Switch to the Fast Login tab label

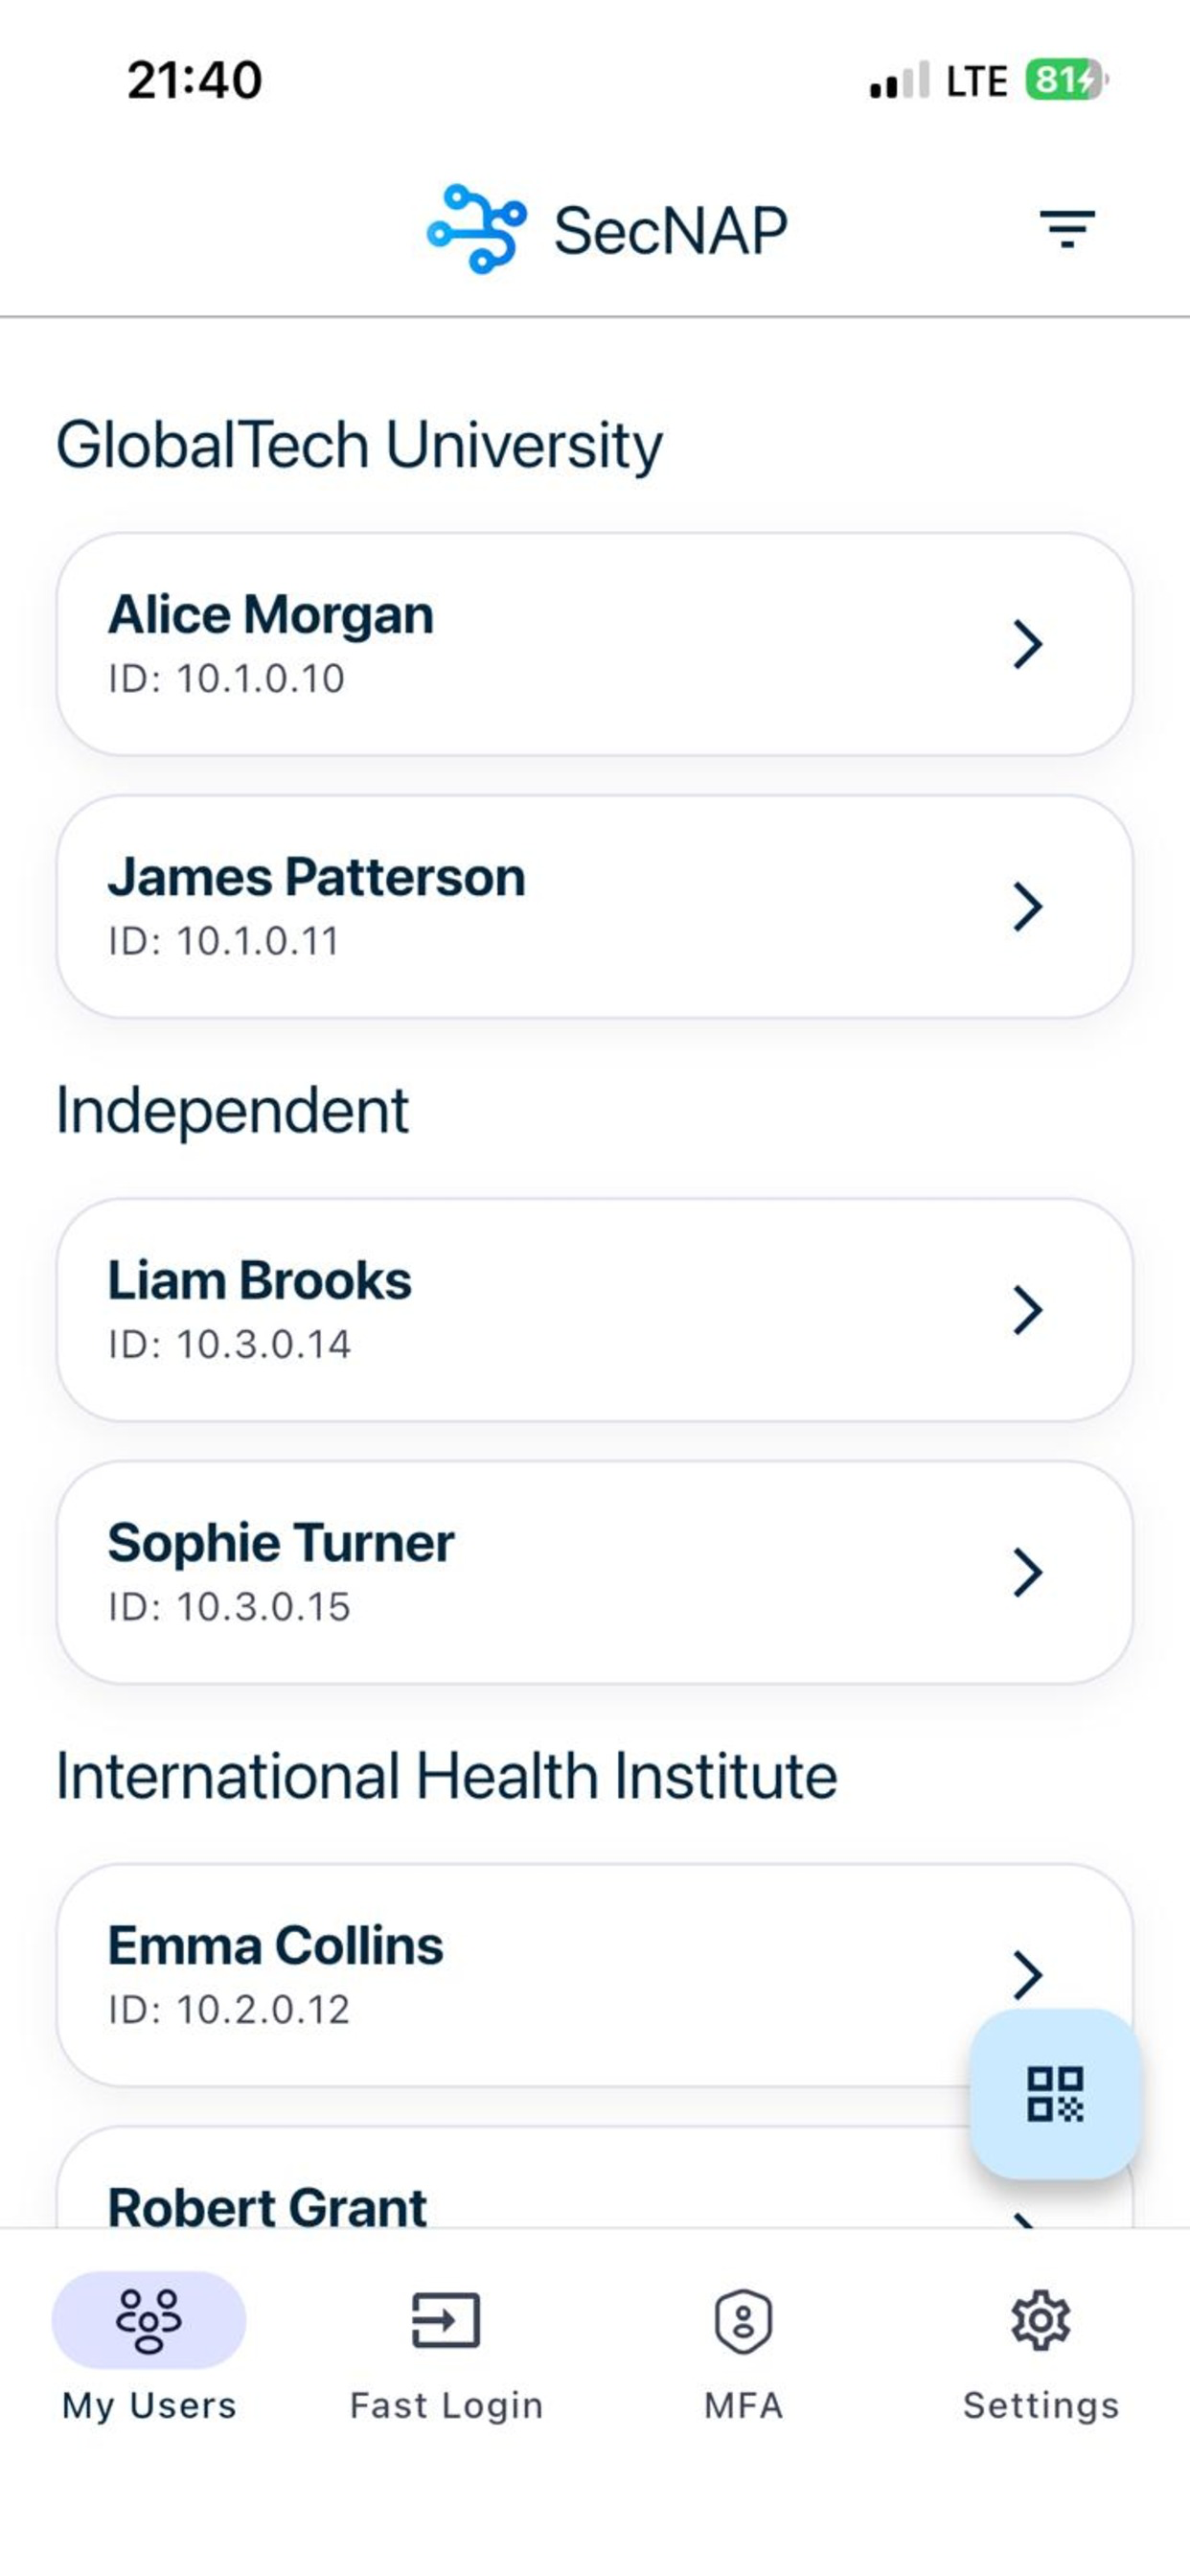446,2405
